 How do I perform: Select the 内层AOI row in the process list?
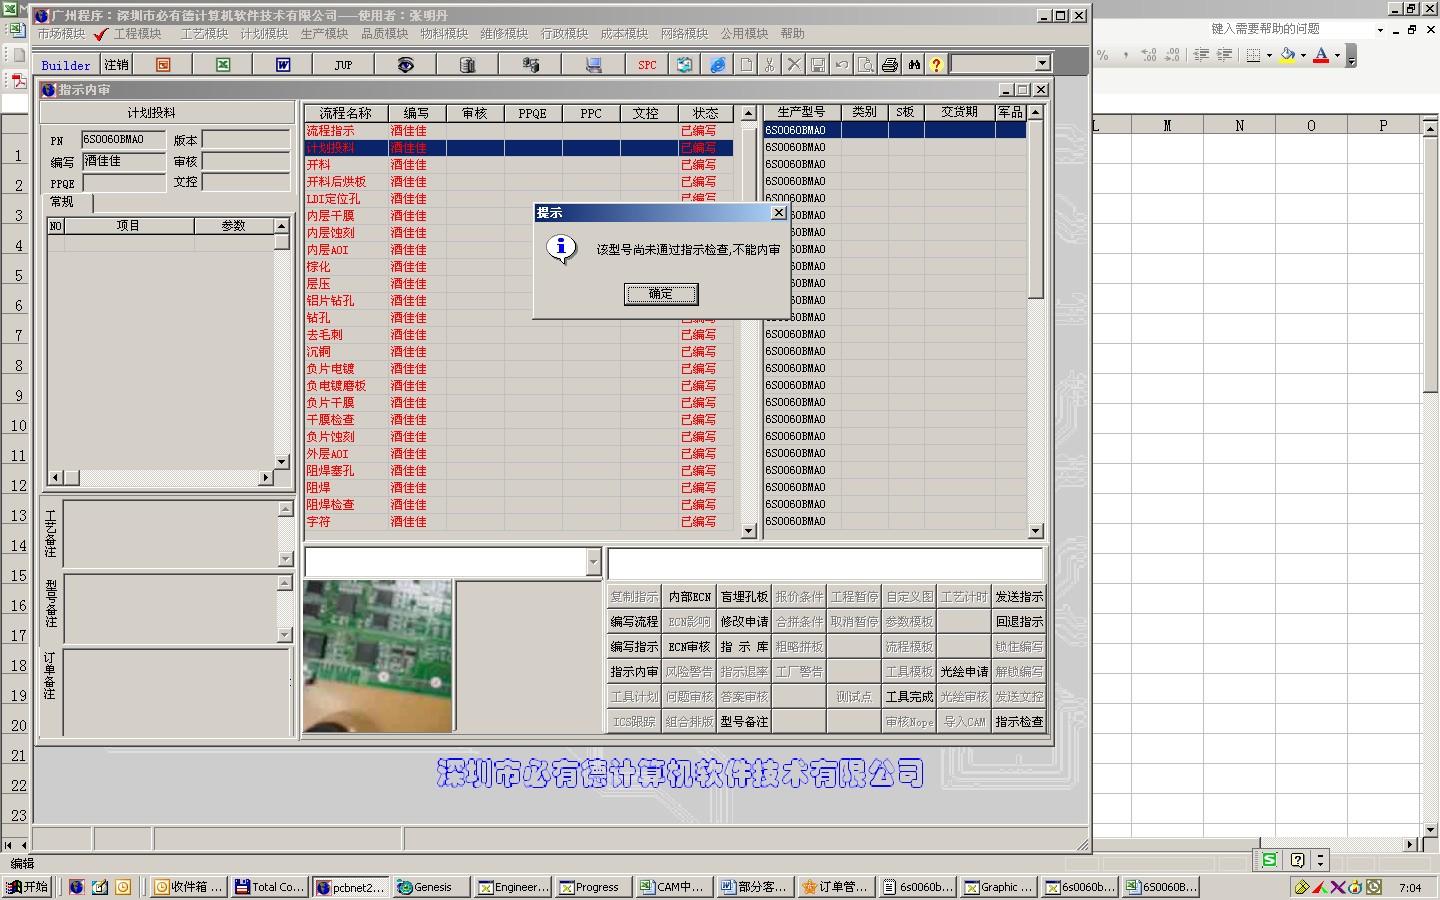pos(519,250)
